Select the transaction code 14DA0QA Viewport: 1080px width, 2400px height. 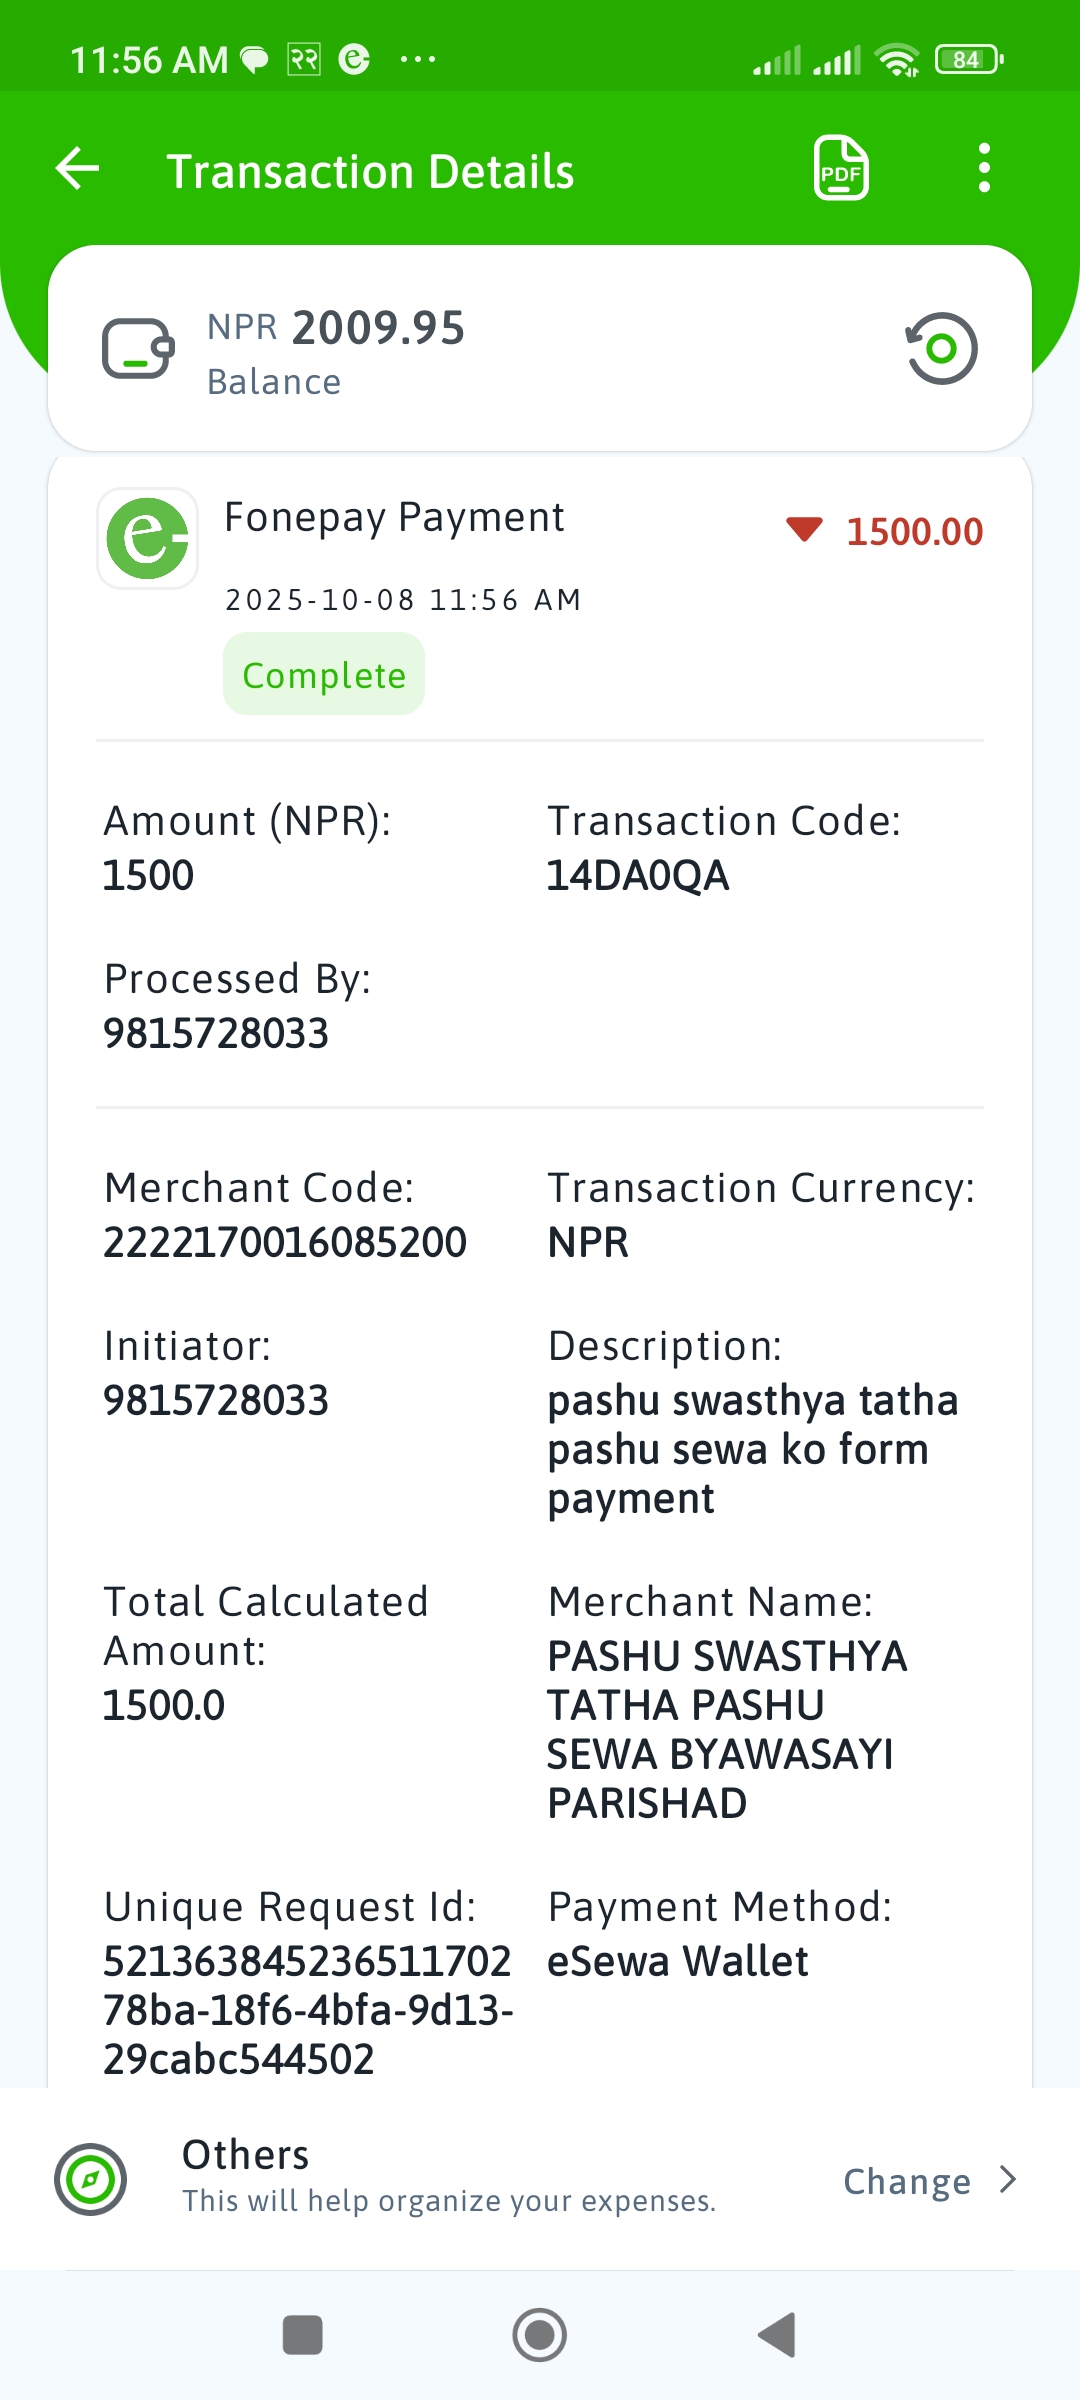pos(638,876)
